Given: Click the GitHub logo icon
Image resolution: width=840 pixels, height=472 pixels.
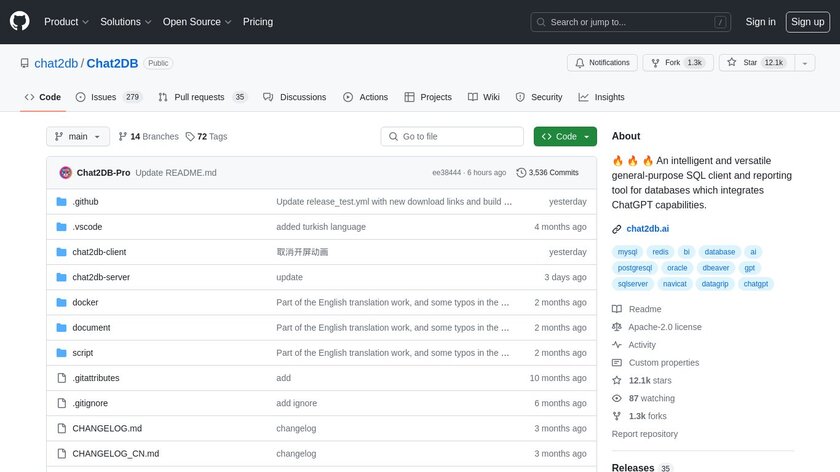Looking at the screenshot, I should coord(20,21).
